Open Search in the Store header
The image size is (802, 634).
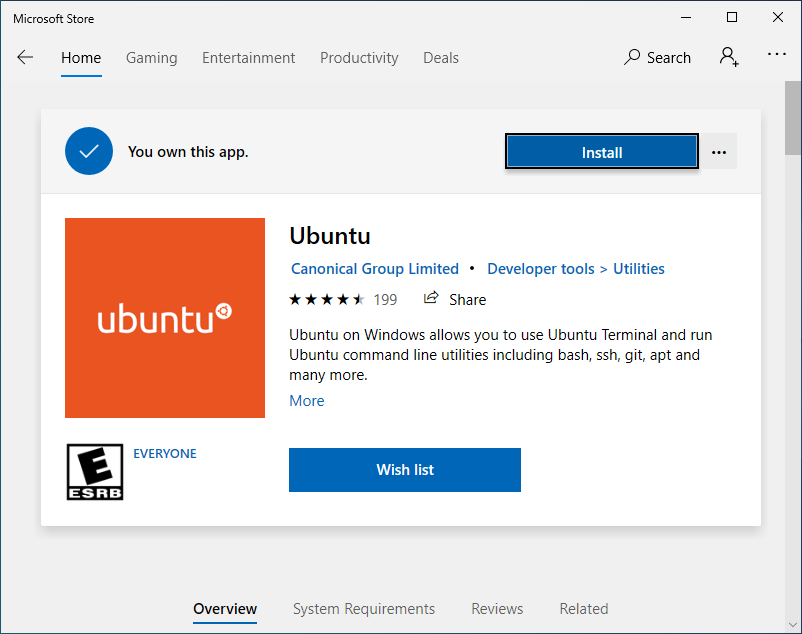point(657,57)
